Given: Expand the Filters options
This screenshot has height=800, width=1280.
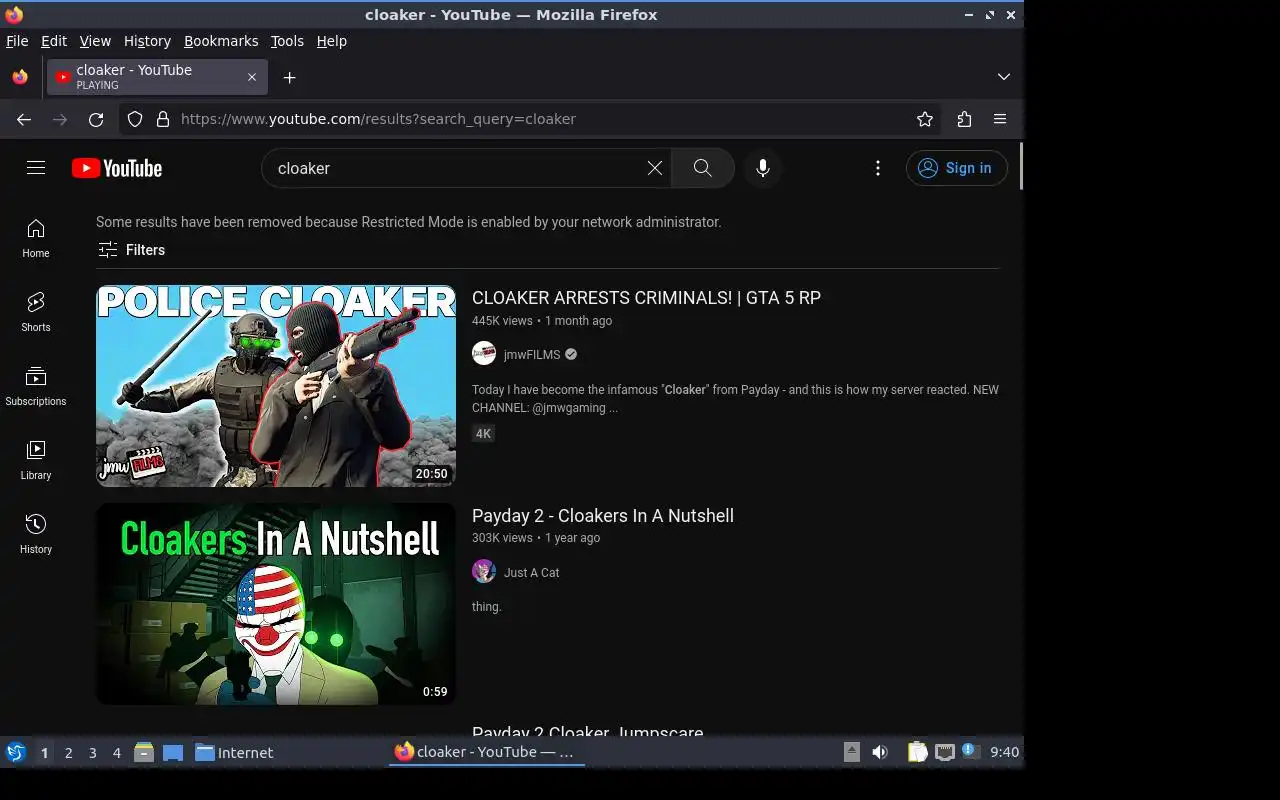Looking at the screenshot, I should point(132,250).
